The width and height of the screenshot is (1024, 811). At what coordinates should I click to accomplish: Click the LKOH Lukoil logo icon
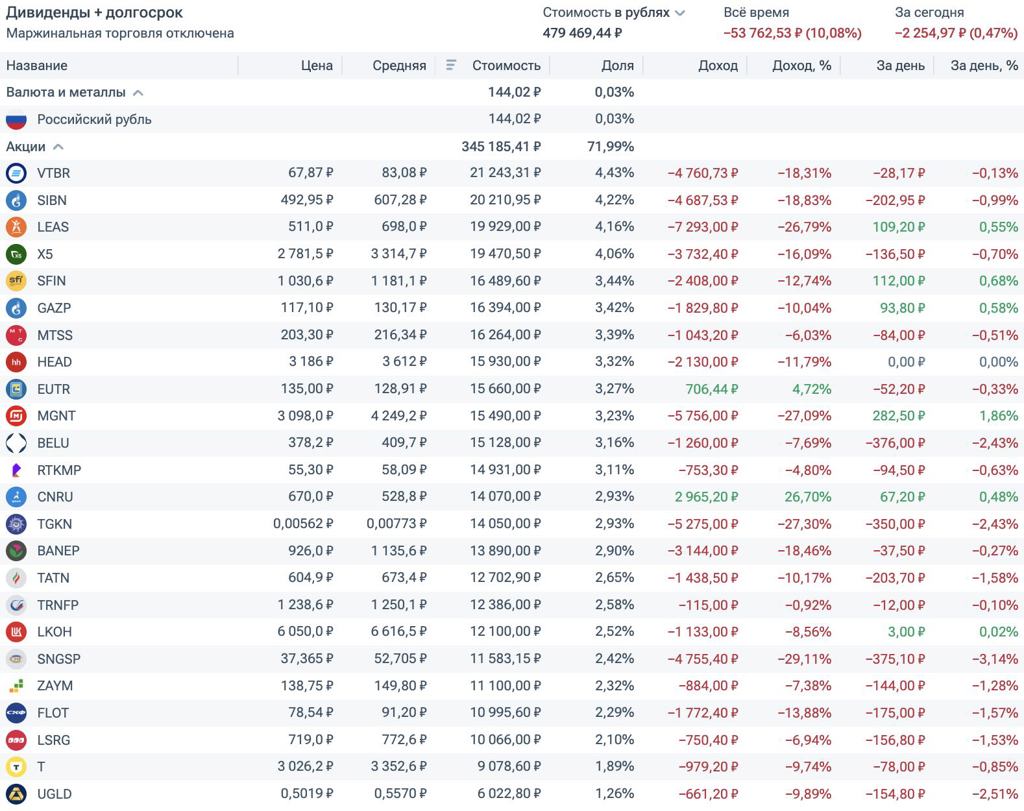pyautogui.click(x=16, y=632)
